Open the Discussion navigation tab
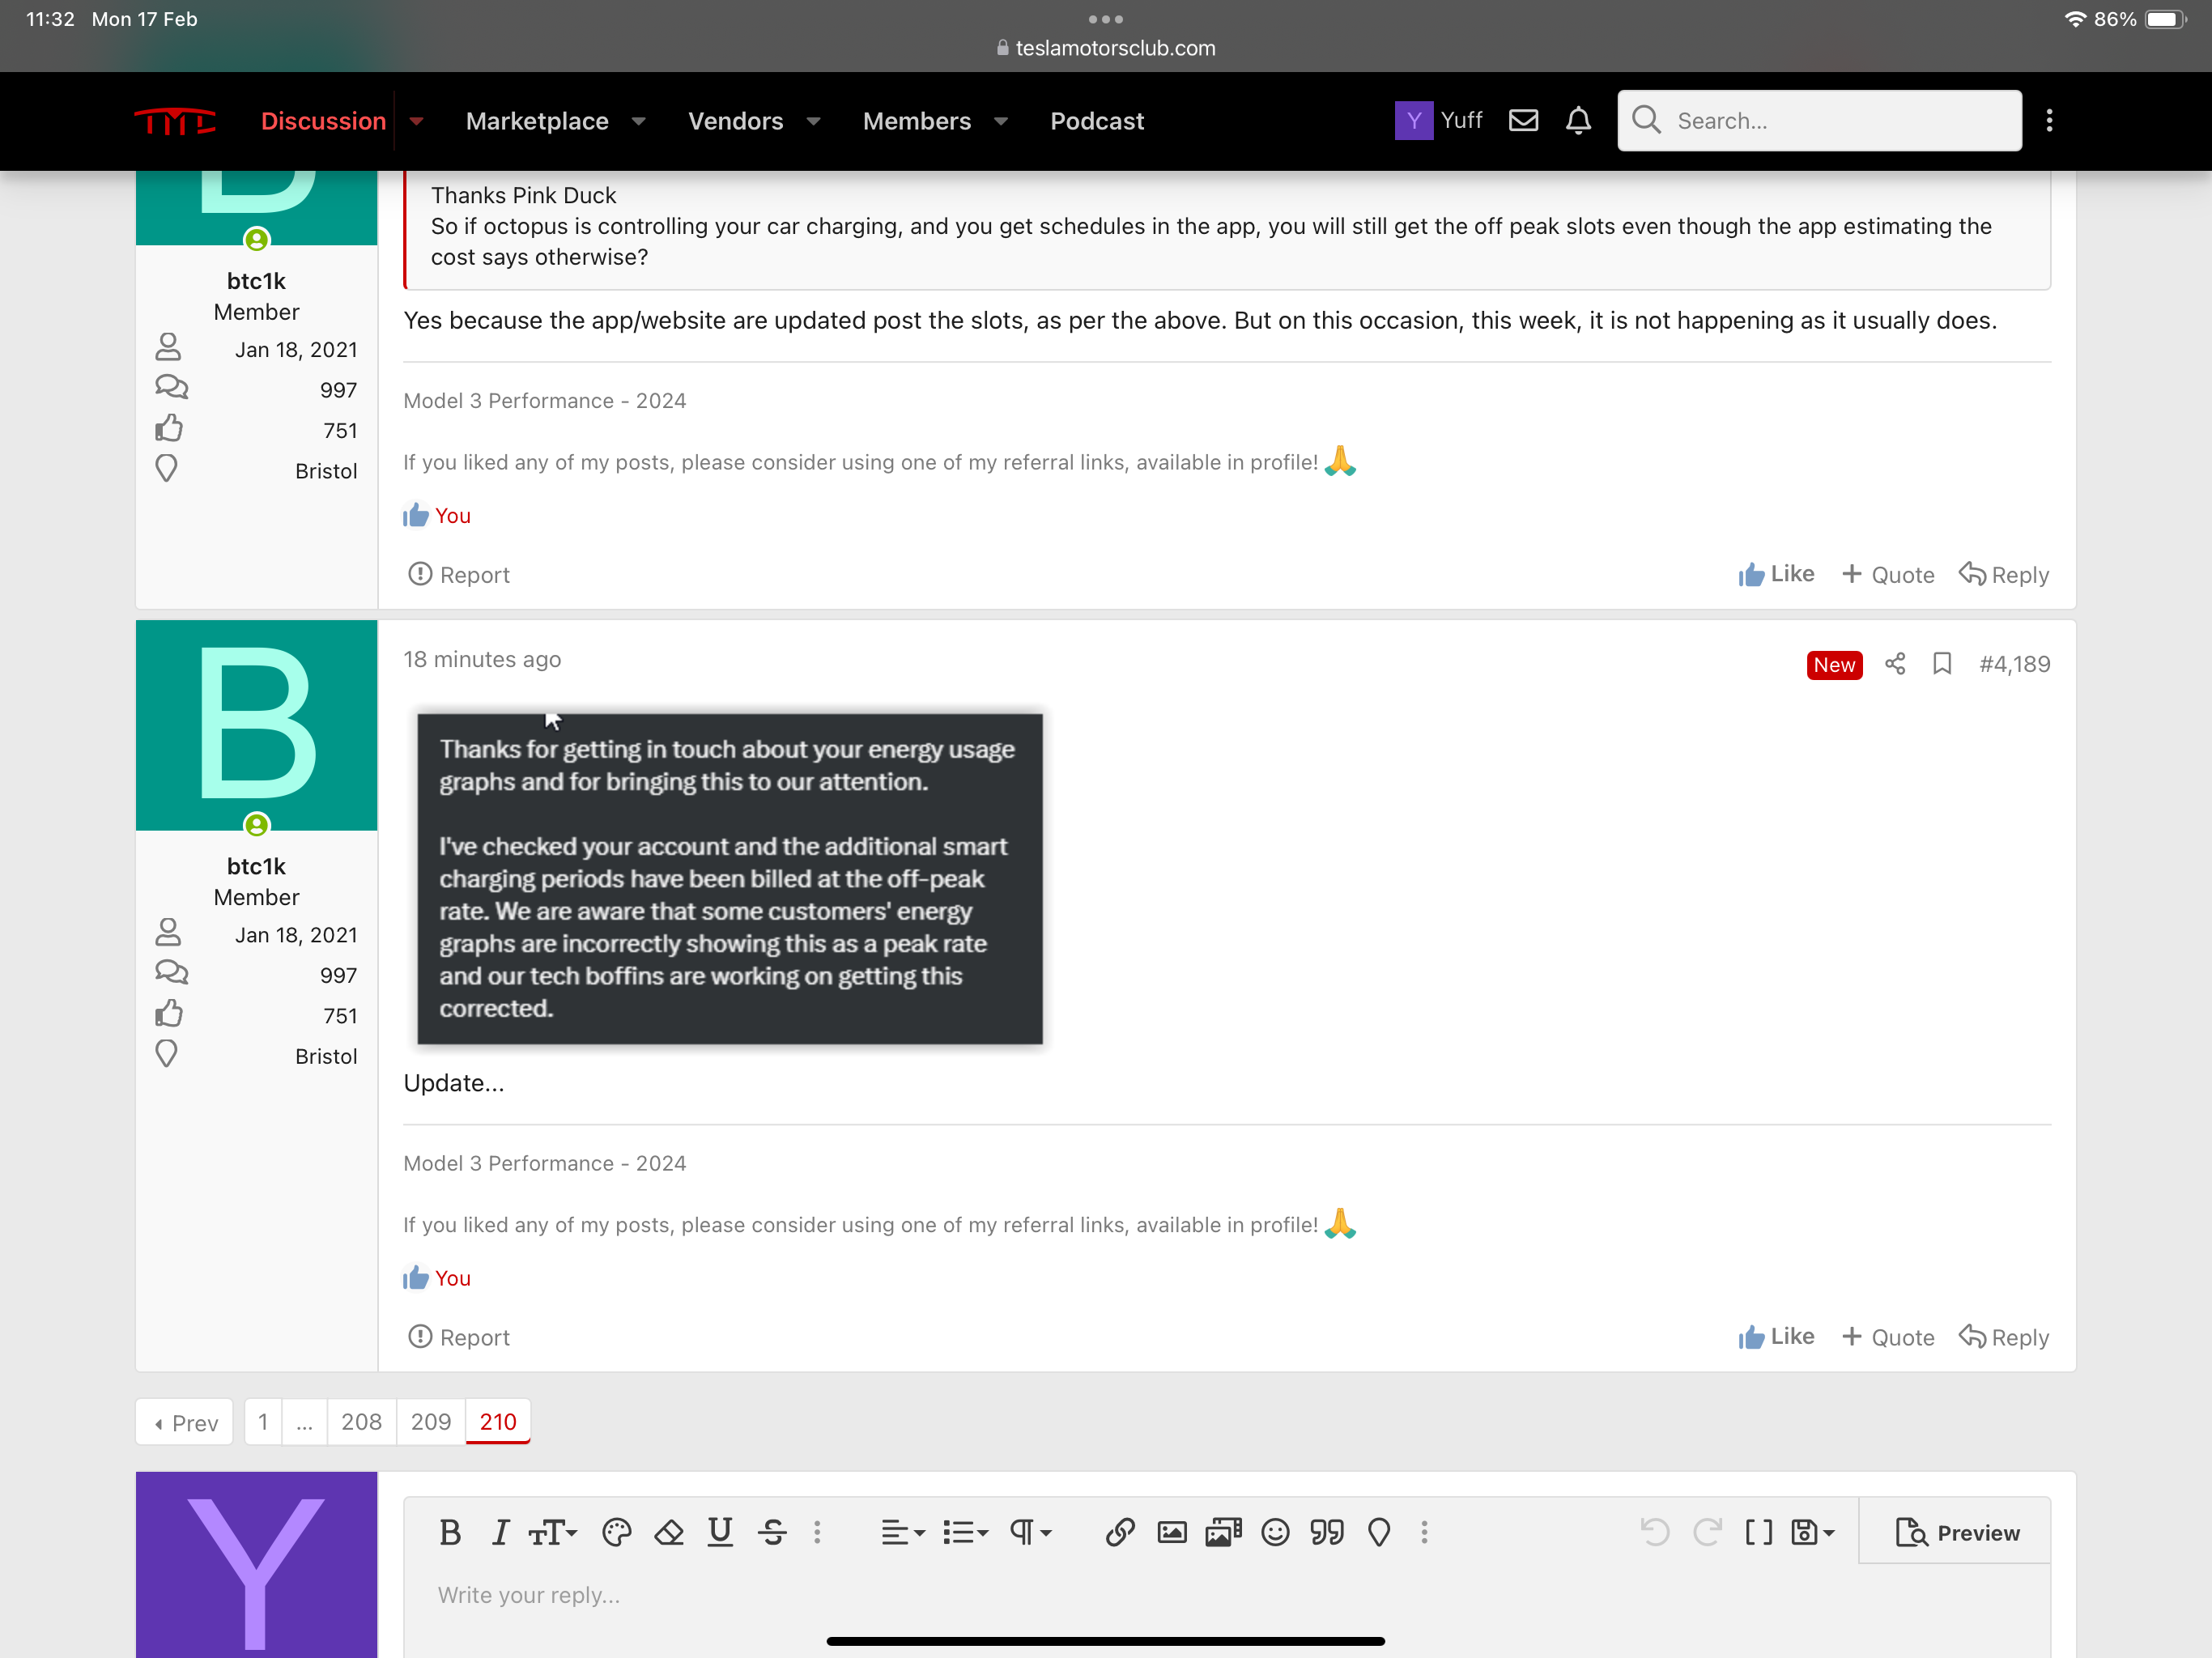The height and width of the screenshot is (1658, 2212). 323,121
